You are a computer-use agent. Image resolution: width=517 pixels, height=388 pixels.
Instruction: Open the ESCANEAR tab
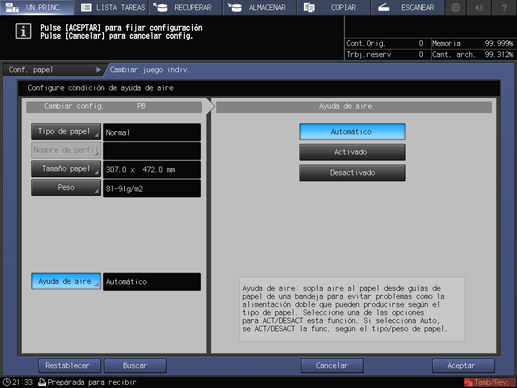pos(408,7)
